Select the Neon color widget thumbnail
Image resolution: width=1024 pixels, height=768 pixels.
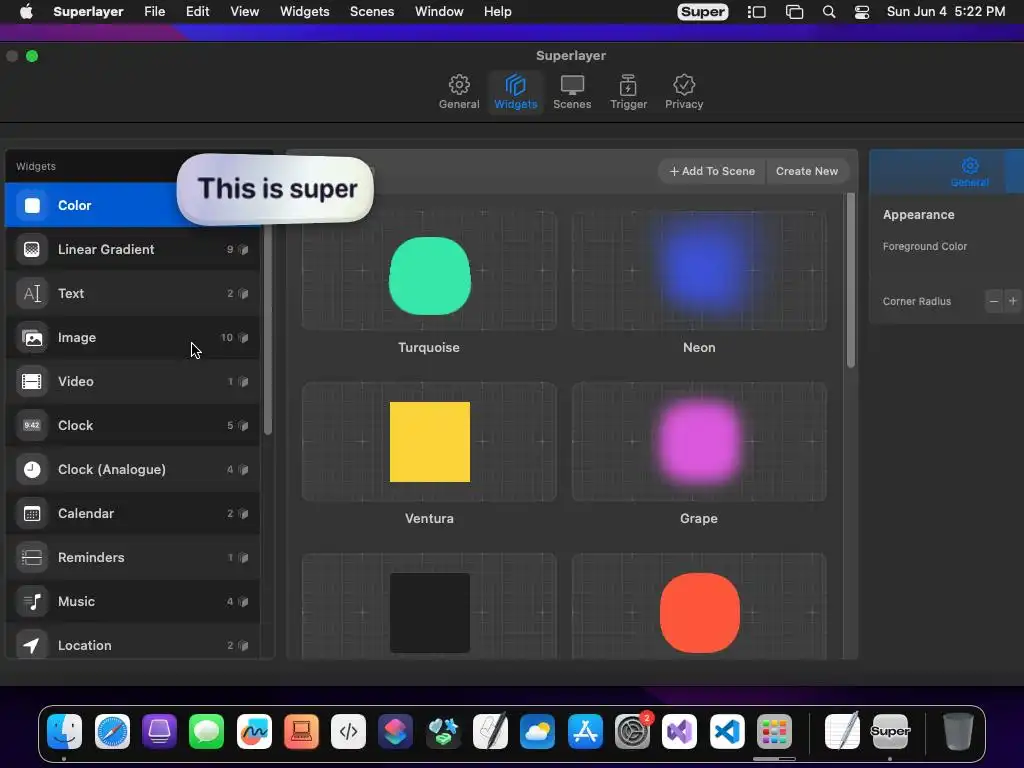(x=699, y=270)
